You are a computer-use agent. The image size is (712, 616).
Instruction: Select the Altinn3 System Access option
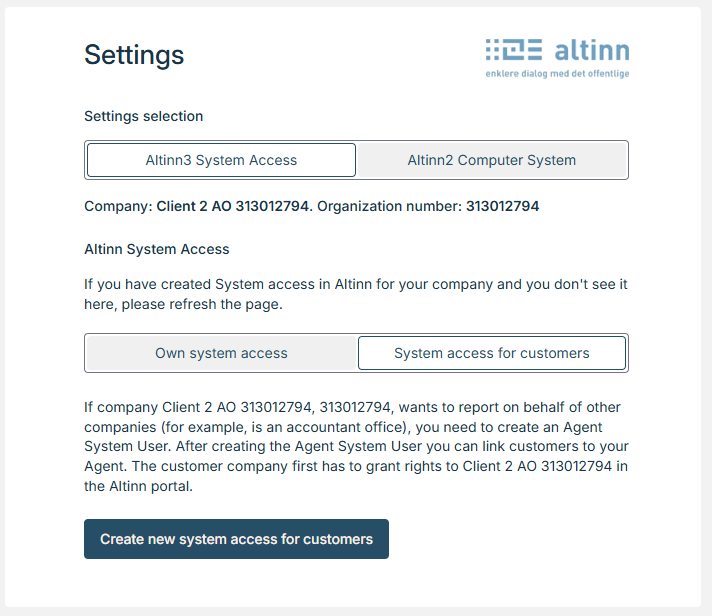click(x=221, y=160)
